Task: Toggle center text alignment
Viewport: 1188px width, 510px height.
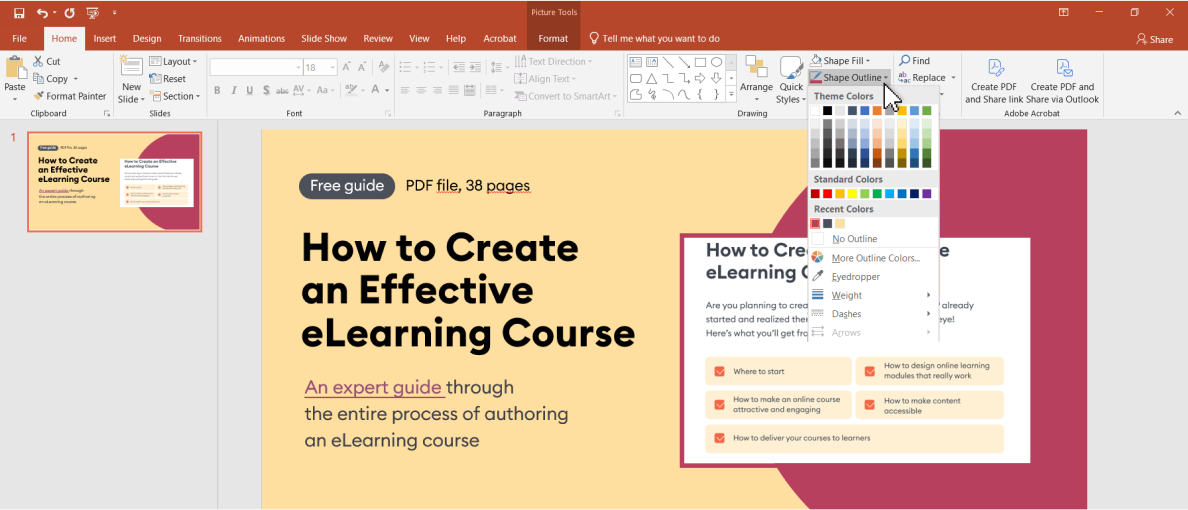Action: (x=420, y=90)
